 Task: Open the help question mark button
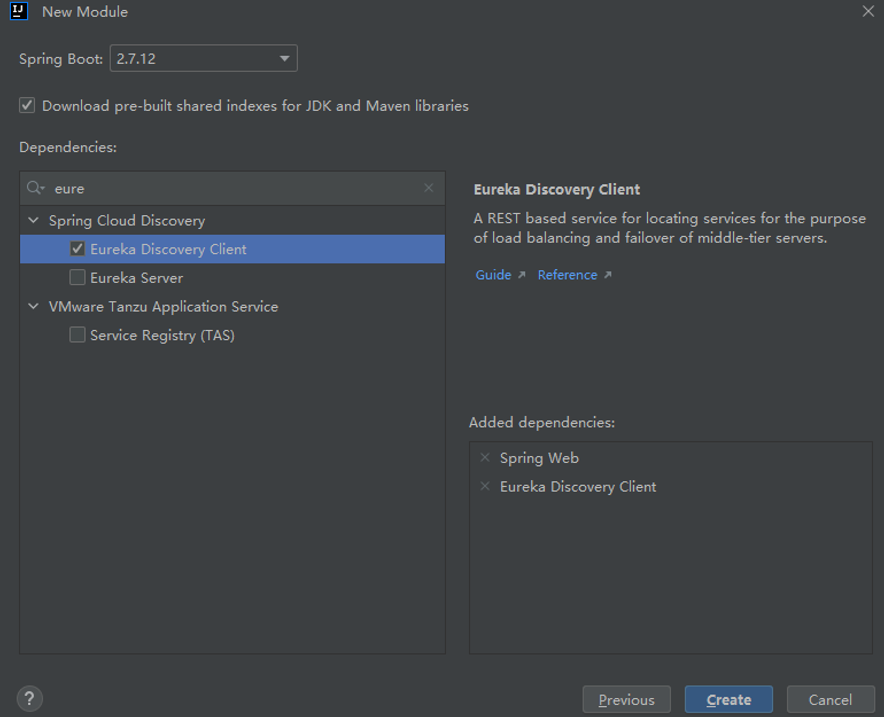click(30, 699)
